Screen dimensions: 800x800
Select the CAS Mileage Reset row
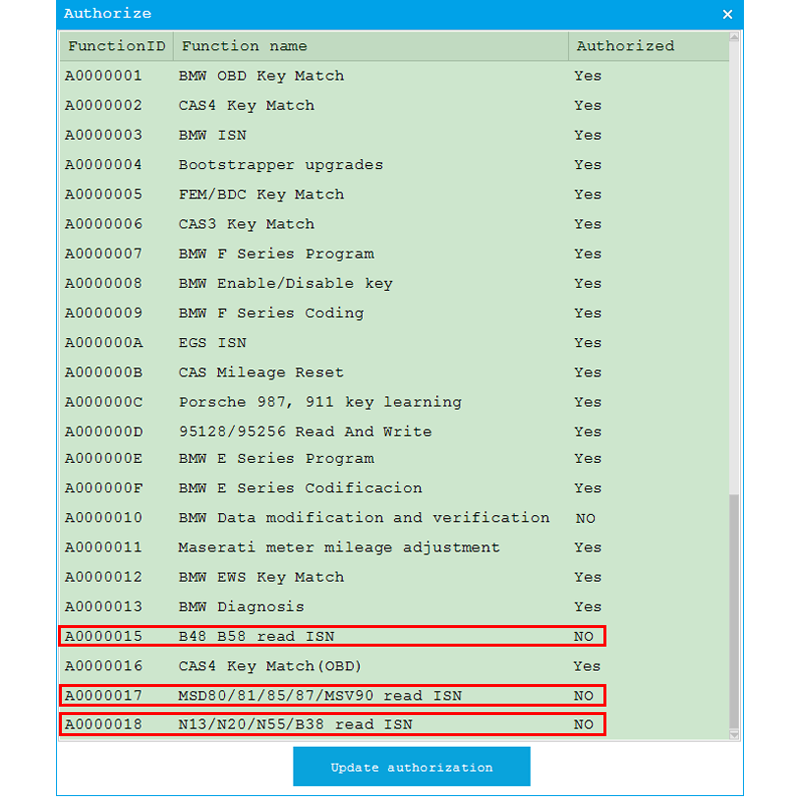(394, 372)
